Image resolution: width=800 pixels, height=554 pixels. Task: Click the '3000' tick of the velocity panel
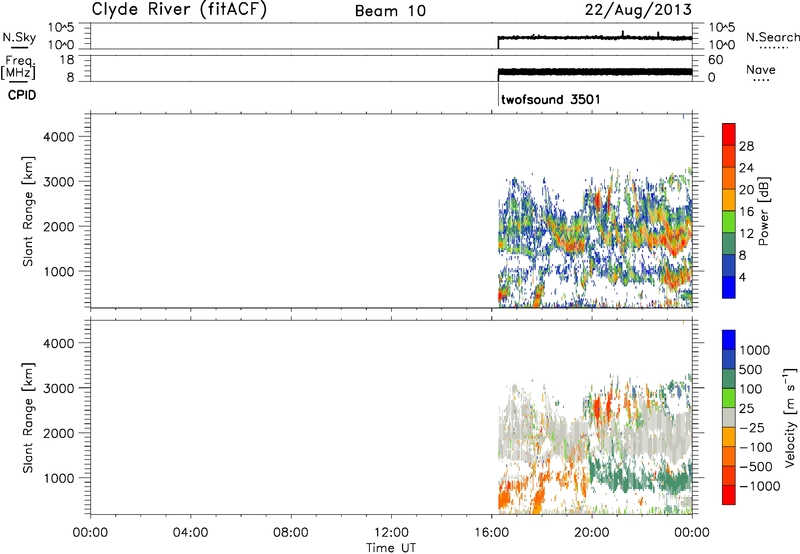point(59,388)
